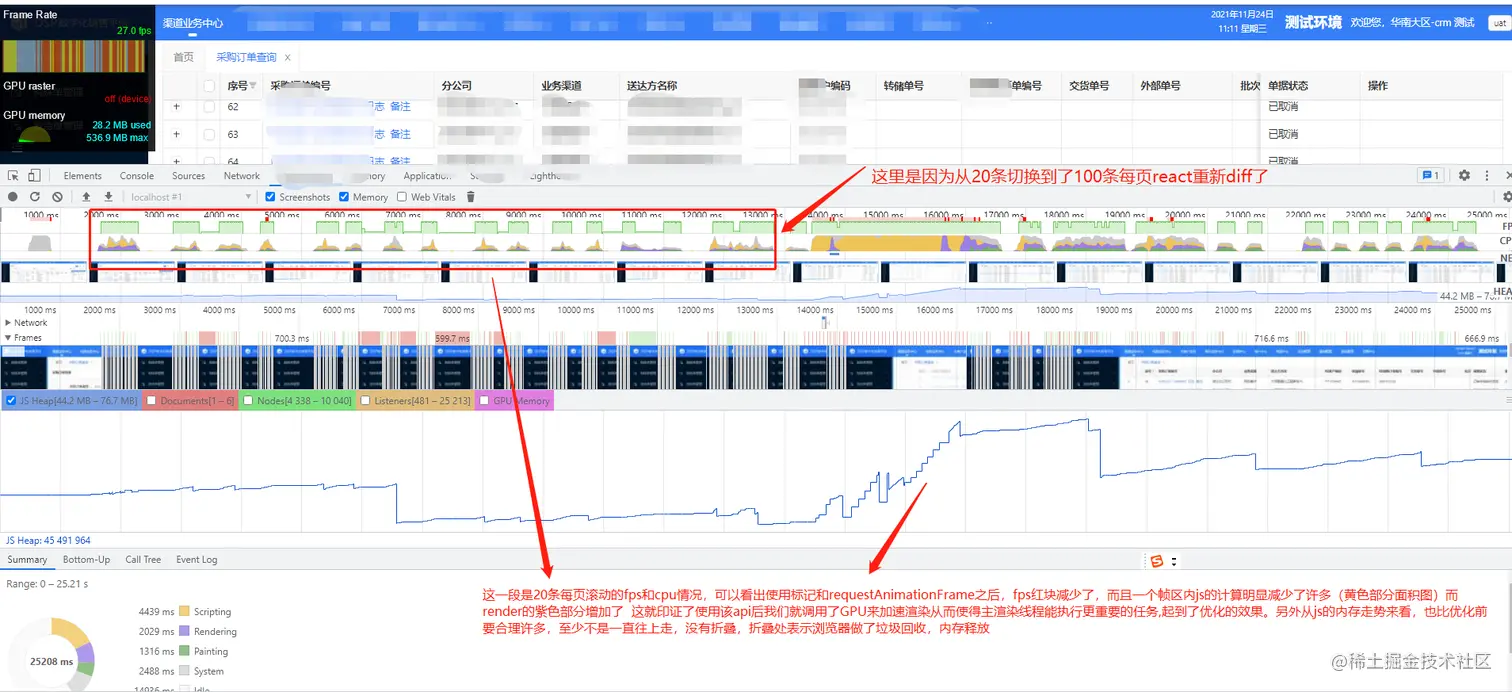Click the issues counter badge showing 1

(1430, 175)
